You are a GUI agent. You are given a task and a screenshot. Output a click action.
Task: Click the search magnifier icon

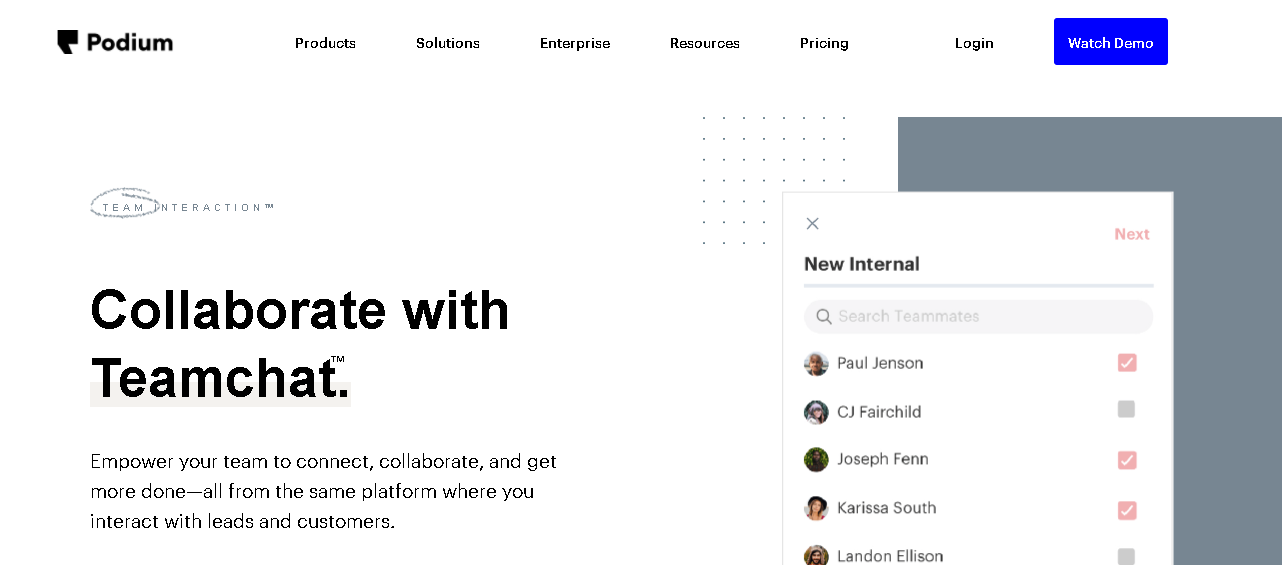click(x=824, y=317)
